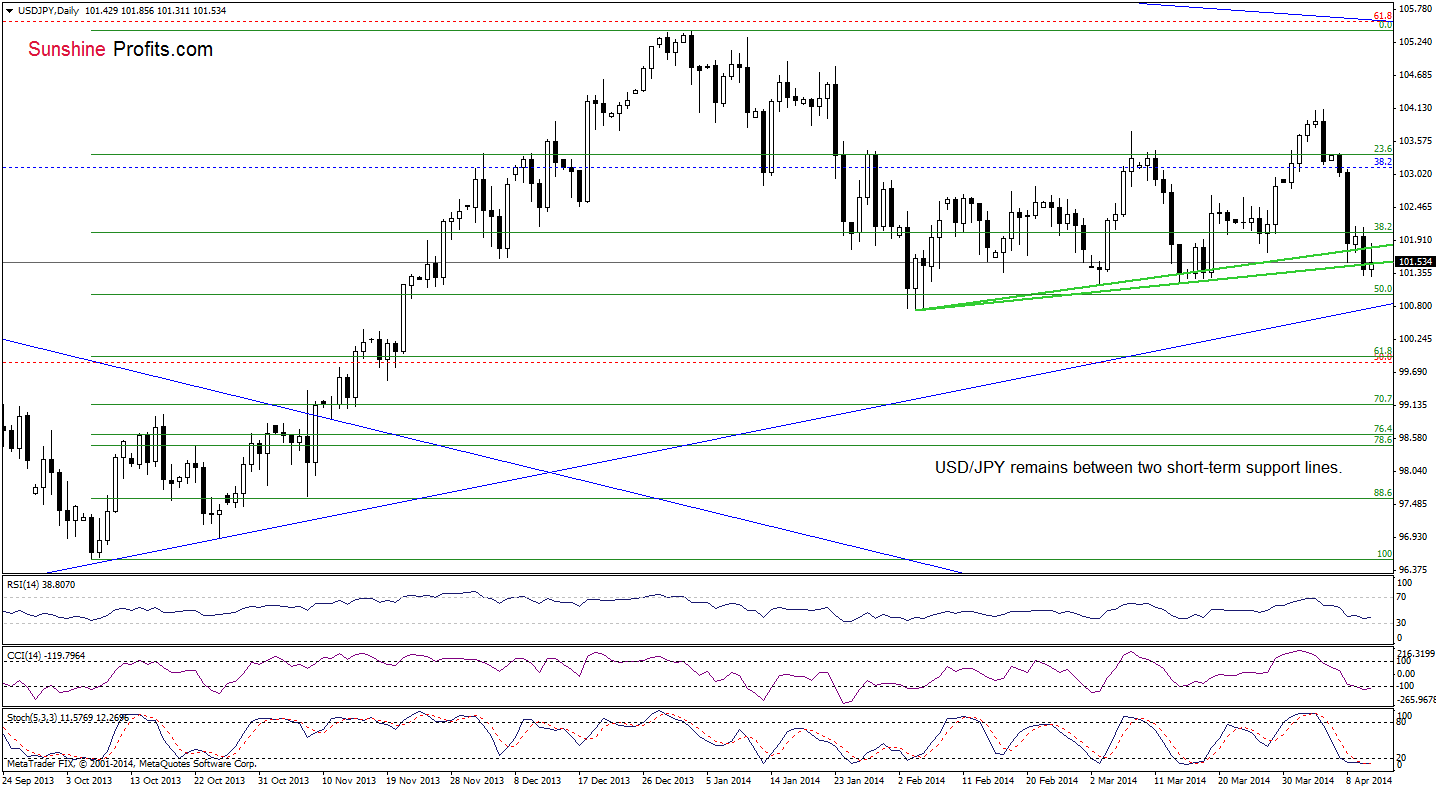Click the annotation about two short-term support lines
Screen dimensions: 1436x789
[1138, 467]
